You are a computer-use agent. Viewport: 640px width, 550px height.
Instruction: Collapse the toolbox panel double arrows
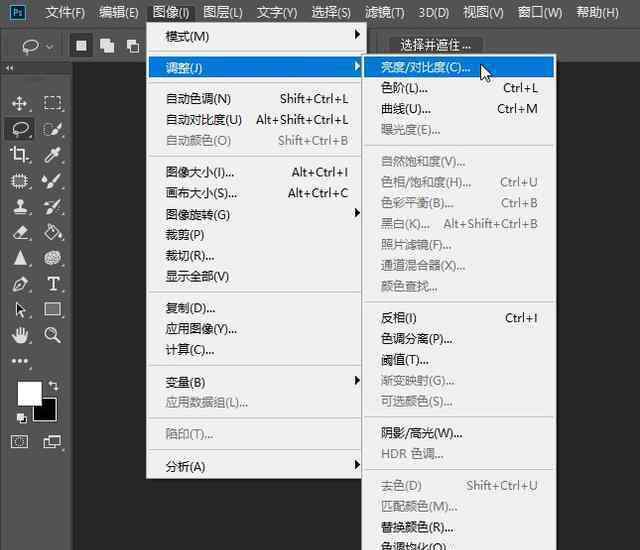tap(9, 68)
